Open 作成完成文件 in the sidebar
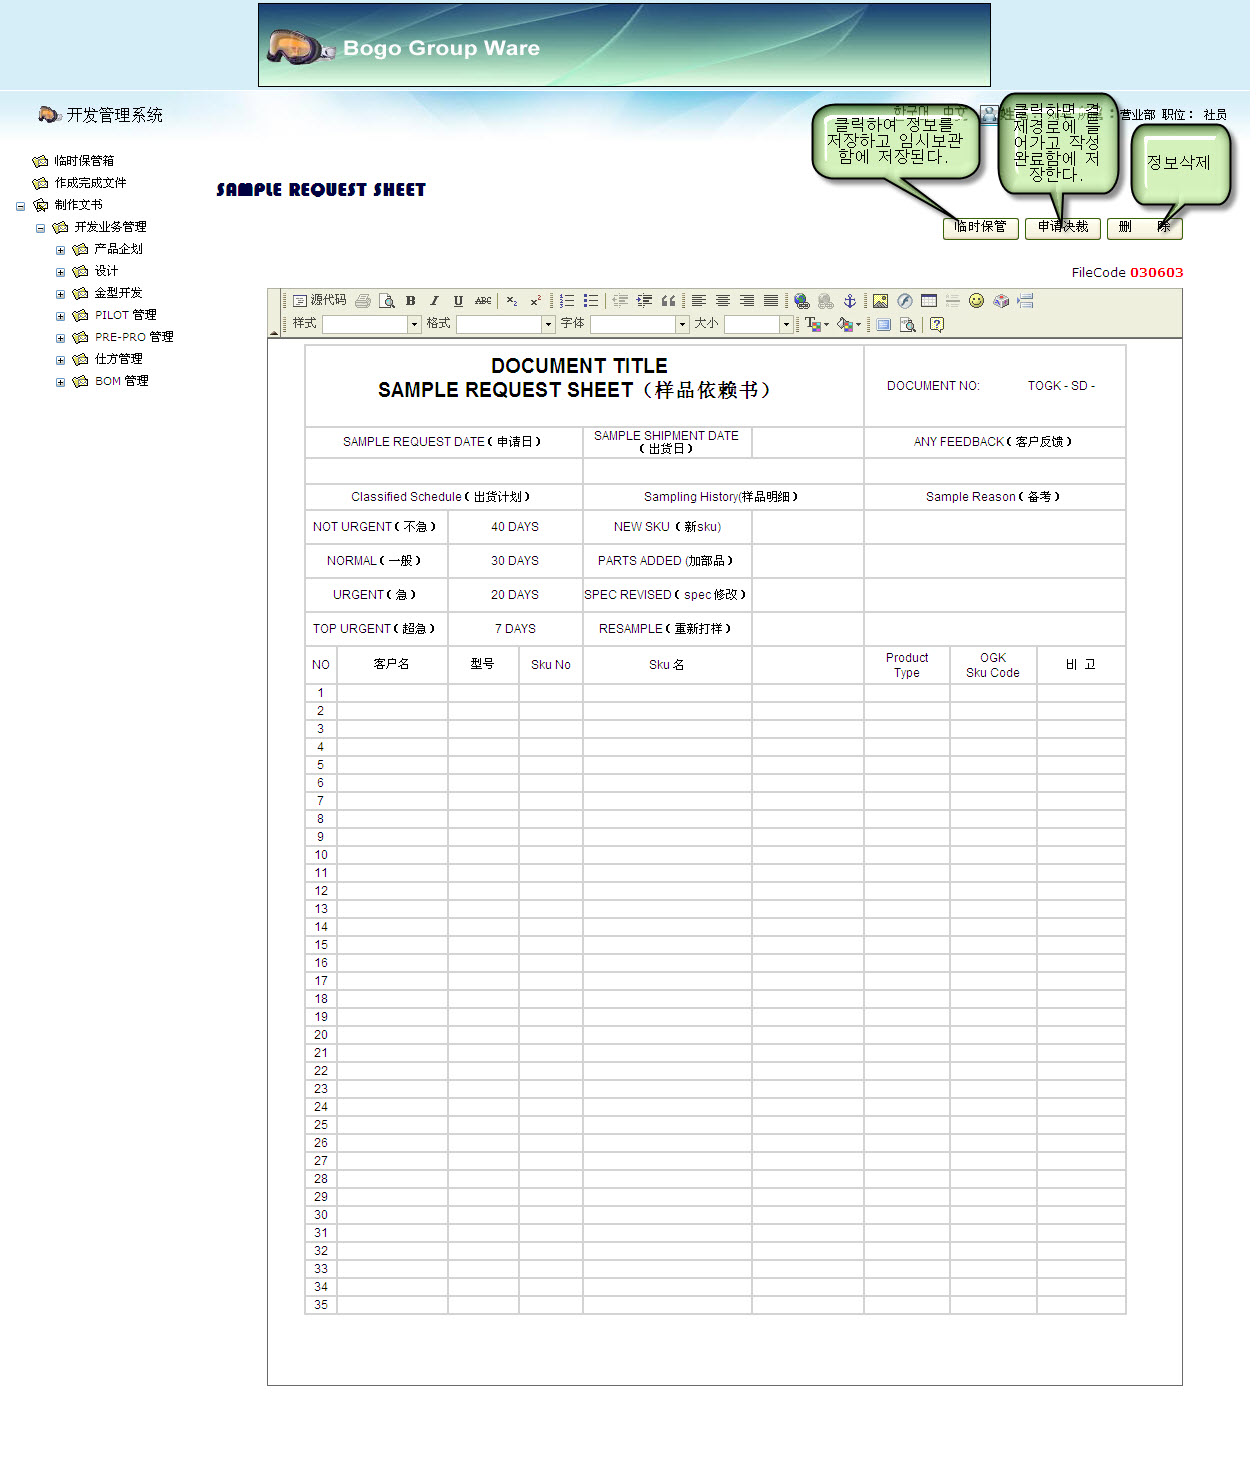This screenshot has height=1465, width=1259. [x=90, y=183]
